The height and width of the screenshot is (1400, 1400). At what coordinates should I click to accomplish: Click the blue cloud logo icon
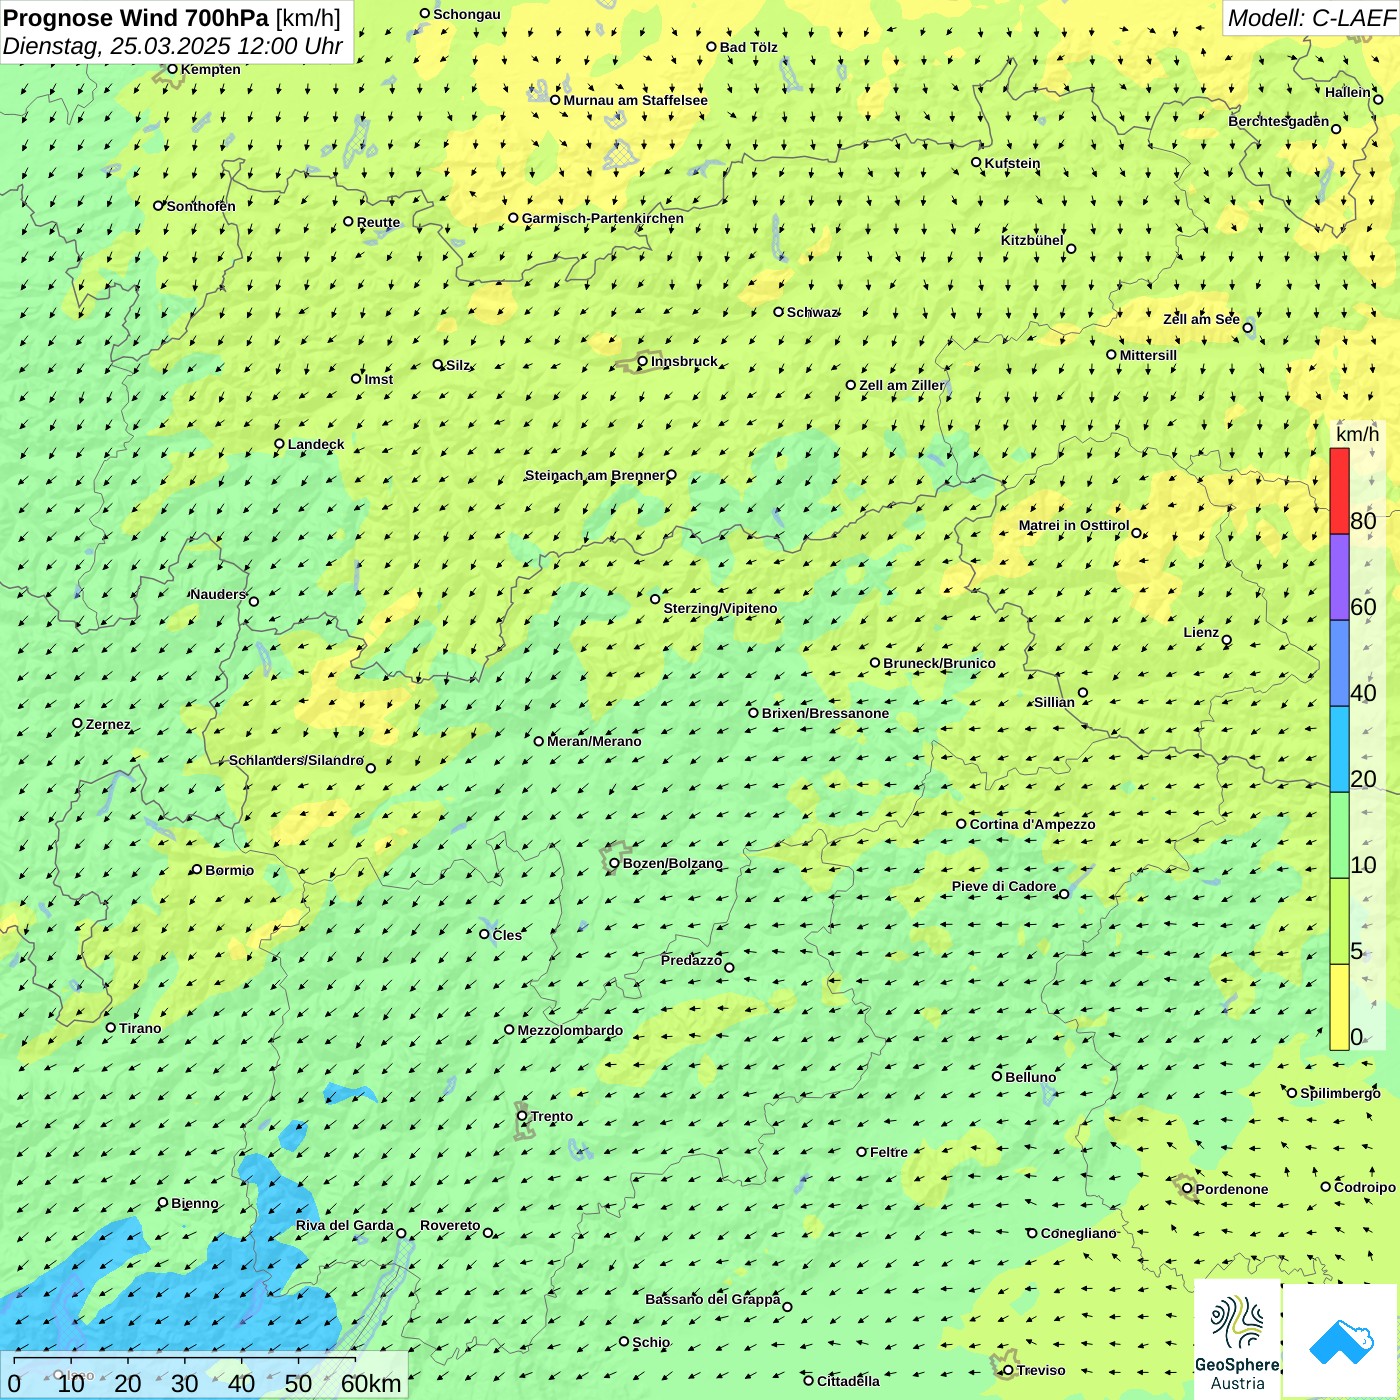point(1341,1341)
